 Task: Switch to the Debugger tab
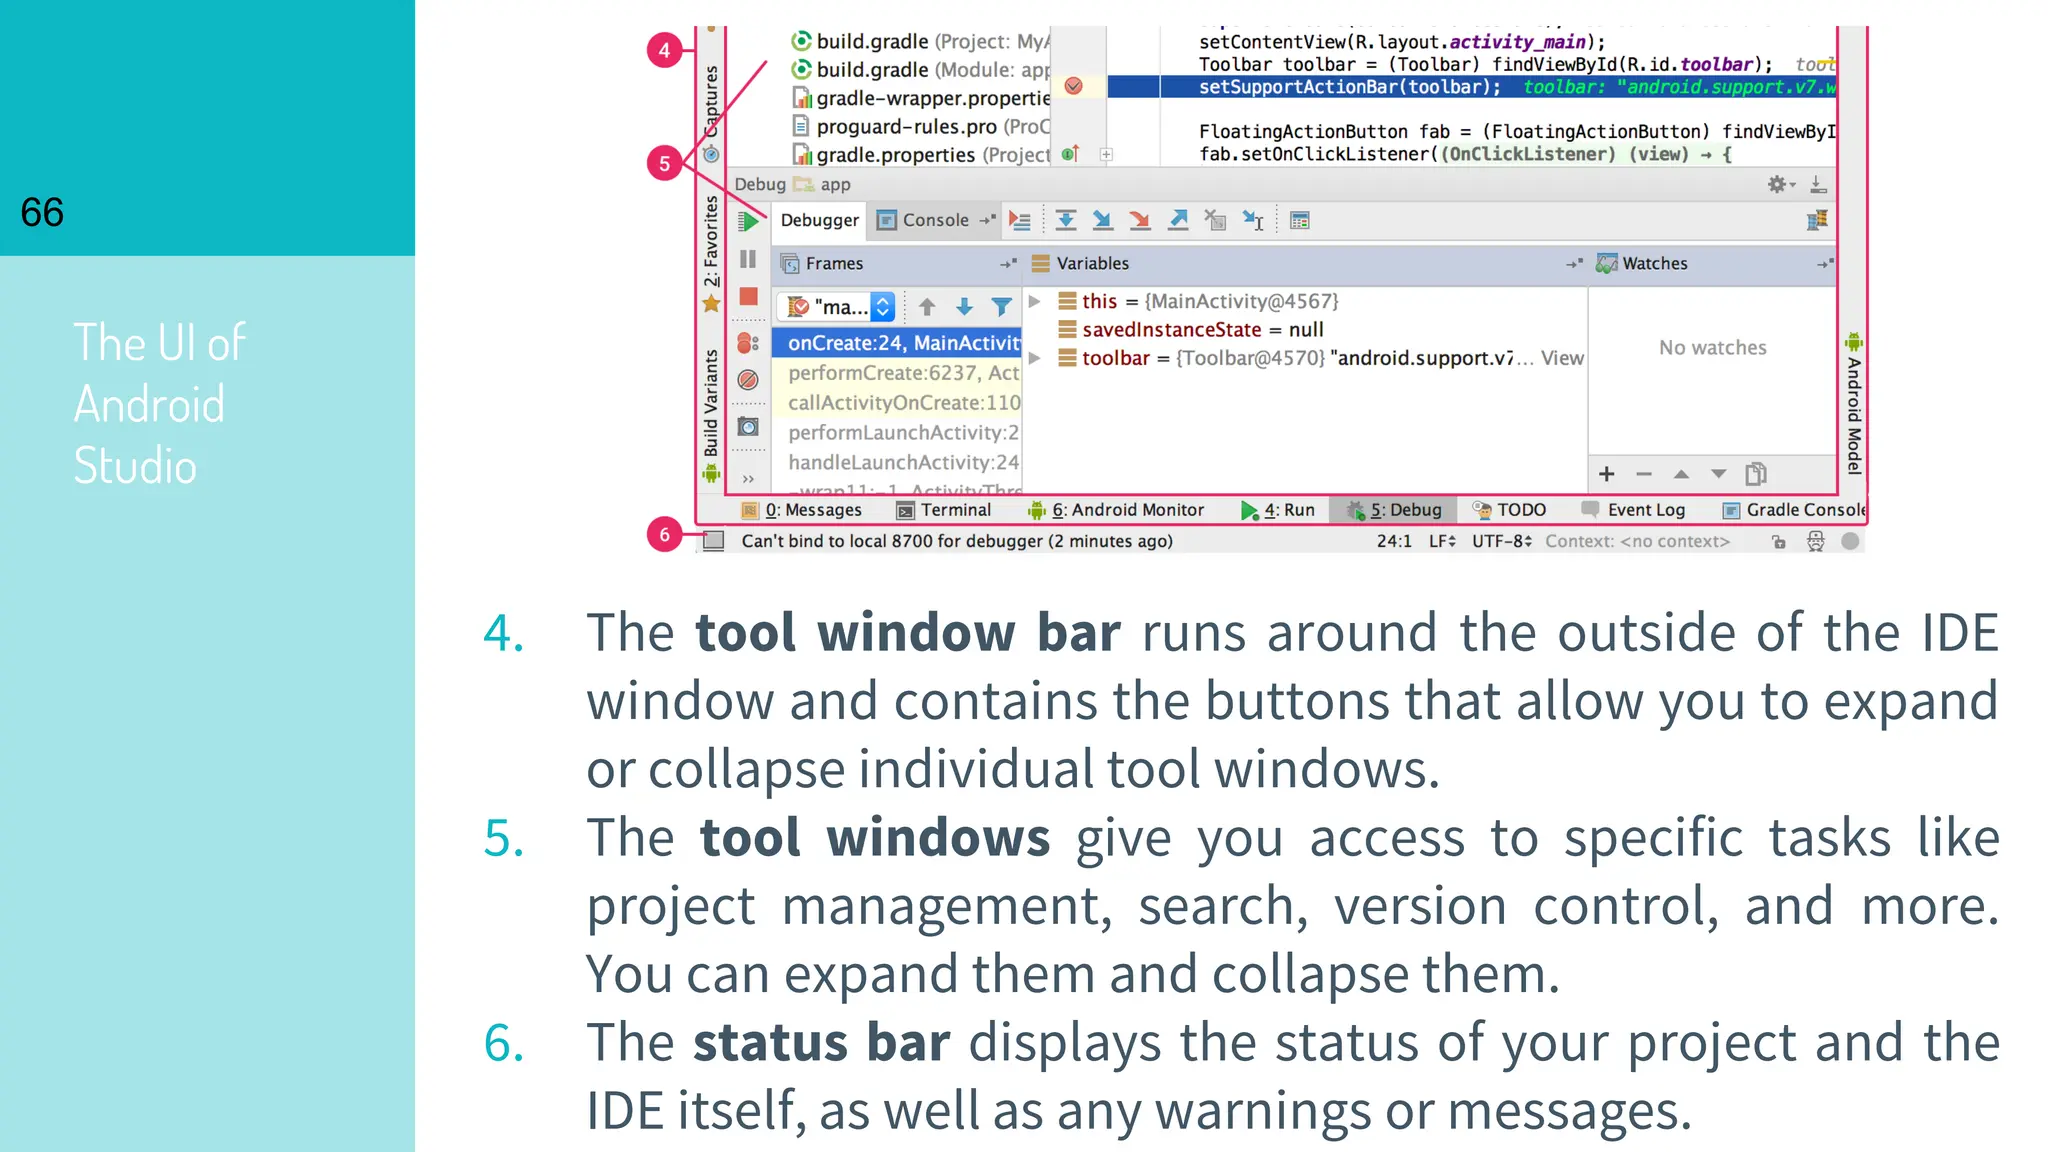(x=820, y=221)
